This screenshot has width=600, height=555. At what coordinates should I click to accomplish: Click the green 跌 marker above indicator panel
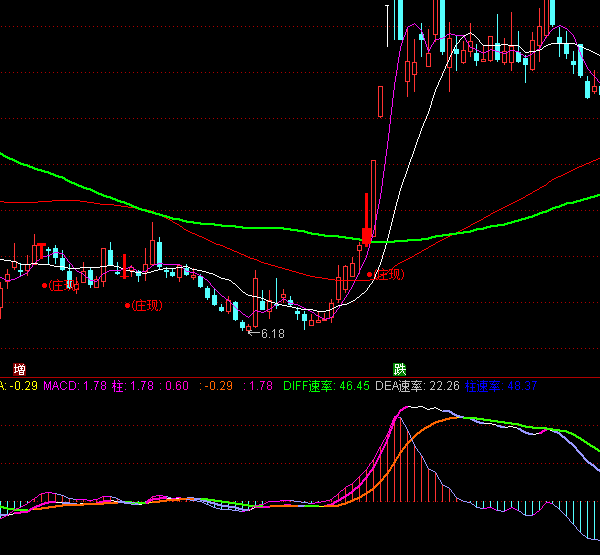(x=399, y=369)
